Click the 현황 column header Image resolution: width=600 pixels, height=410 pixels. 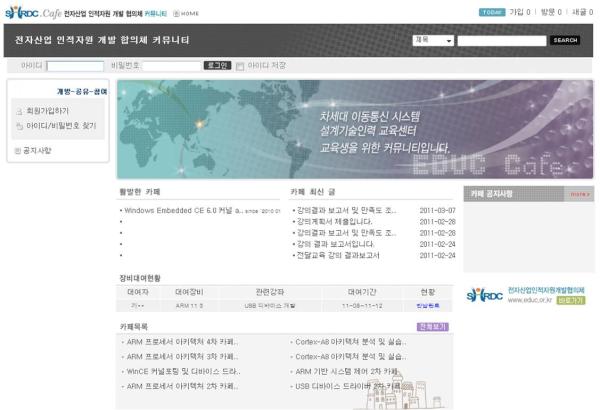coord(428,292)
